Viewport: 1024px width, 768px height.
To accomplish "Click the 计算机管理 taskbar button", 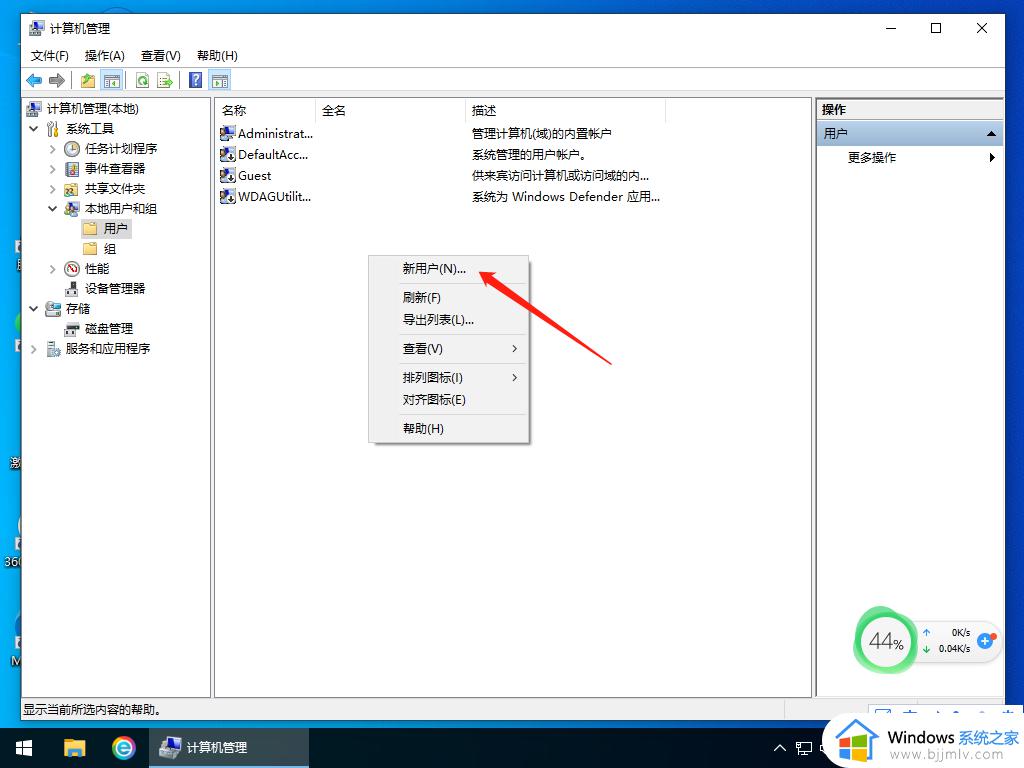I will [229, 748].
